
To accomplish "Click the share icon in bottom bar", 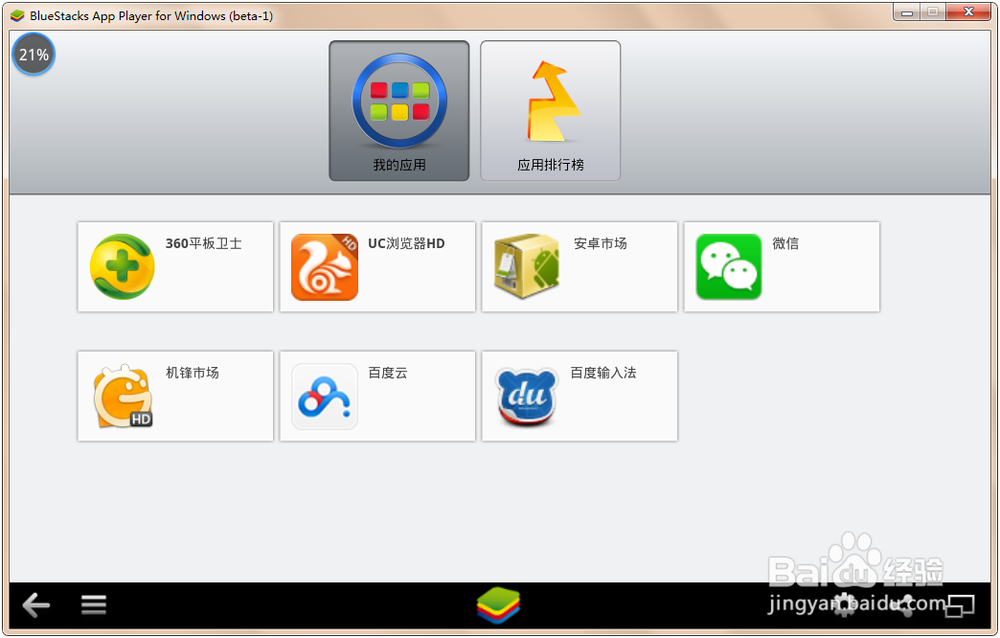I will (x=904, y=605).
